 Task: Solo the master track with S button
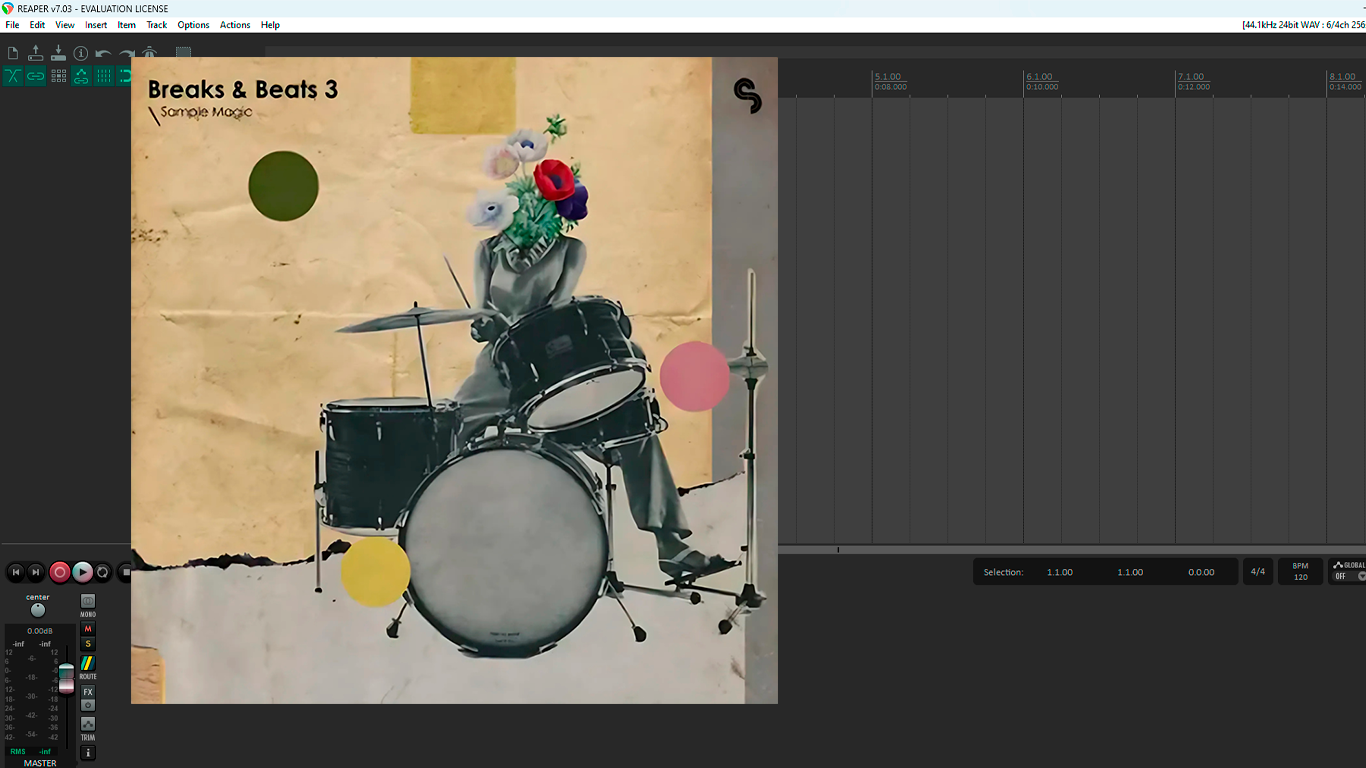[88, 643]
